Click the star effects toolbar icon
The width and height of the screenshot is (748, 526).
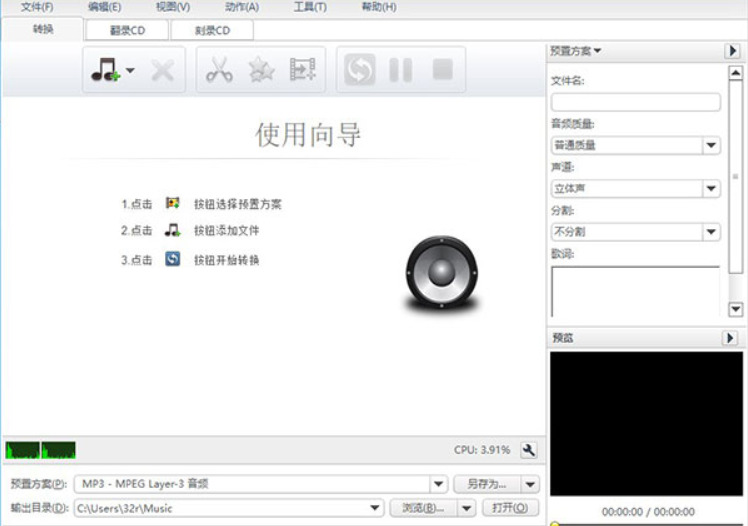click(x=261, y=71)
